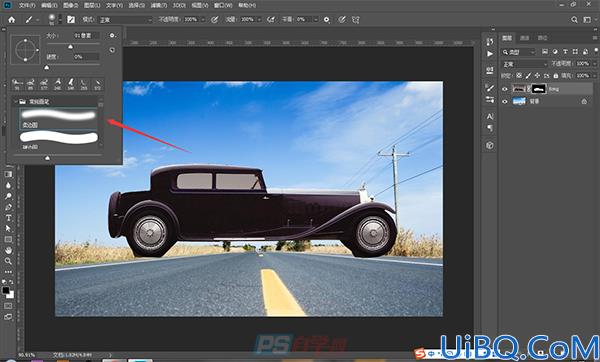600x362 pixels.
Task: Select the Pen tool
Action: coord(8,207)
